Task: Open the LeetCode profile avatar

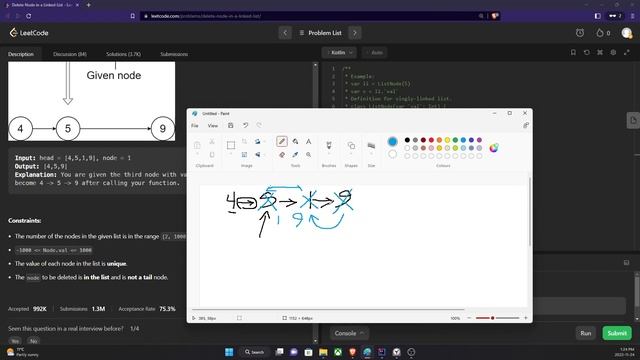Action: point(627,33)
